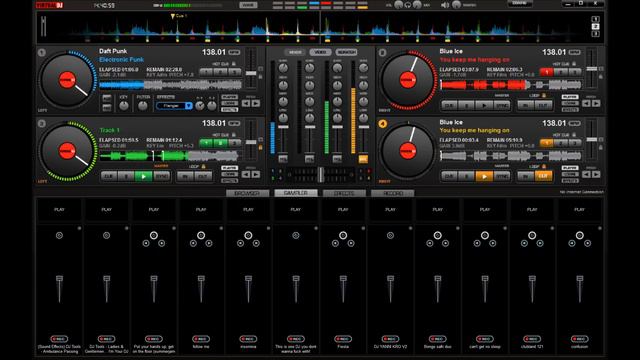Select the MIXER tab in the center panel
The width and height of the screenshot is (640, 360).
tap(295, 52)
